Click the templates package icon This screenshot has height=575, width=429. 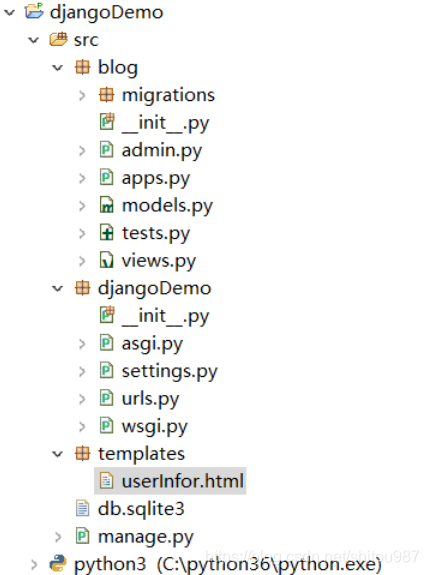[82, 454]
